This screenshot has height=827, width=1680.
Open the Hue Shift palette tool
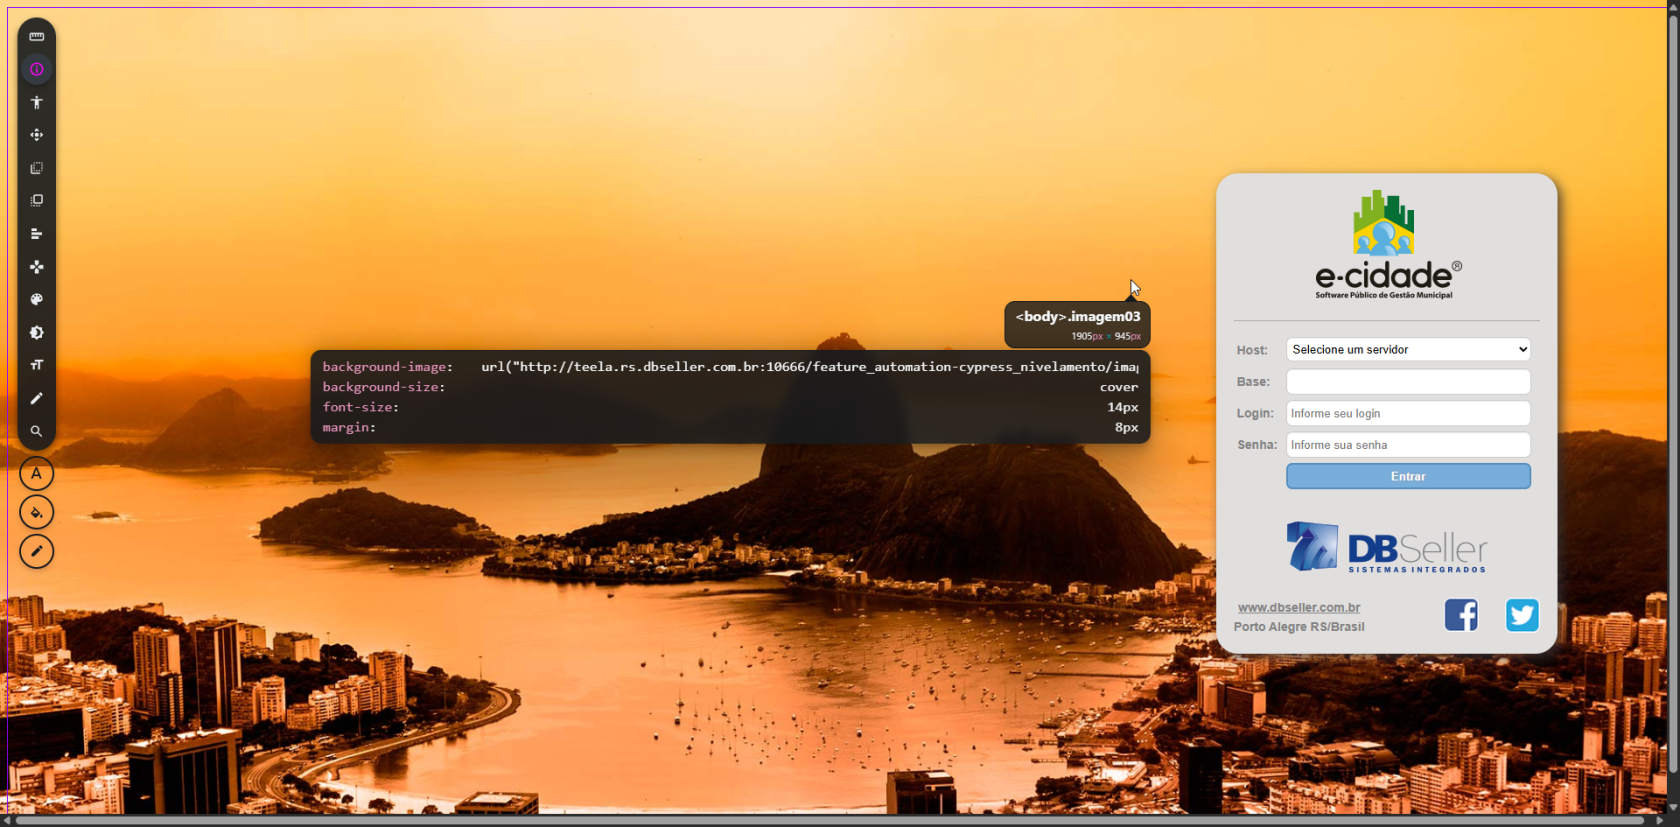[37, 300]
